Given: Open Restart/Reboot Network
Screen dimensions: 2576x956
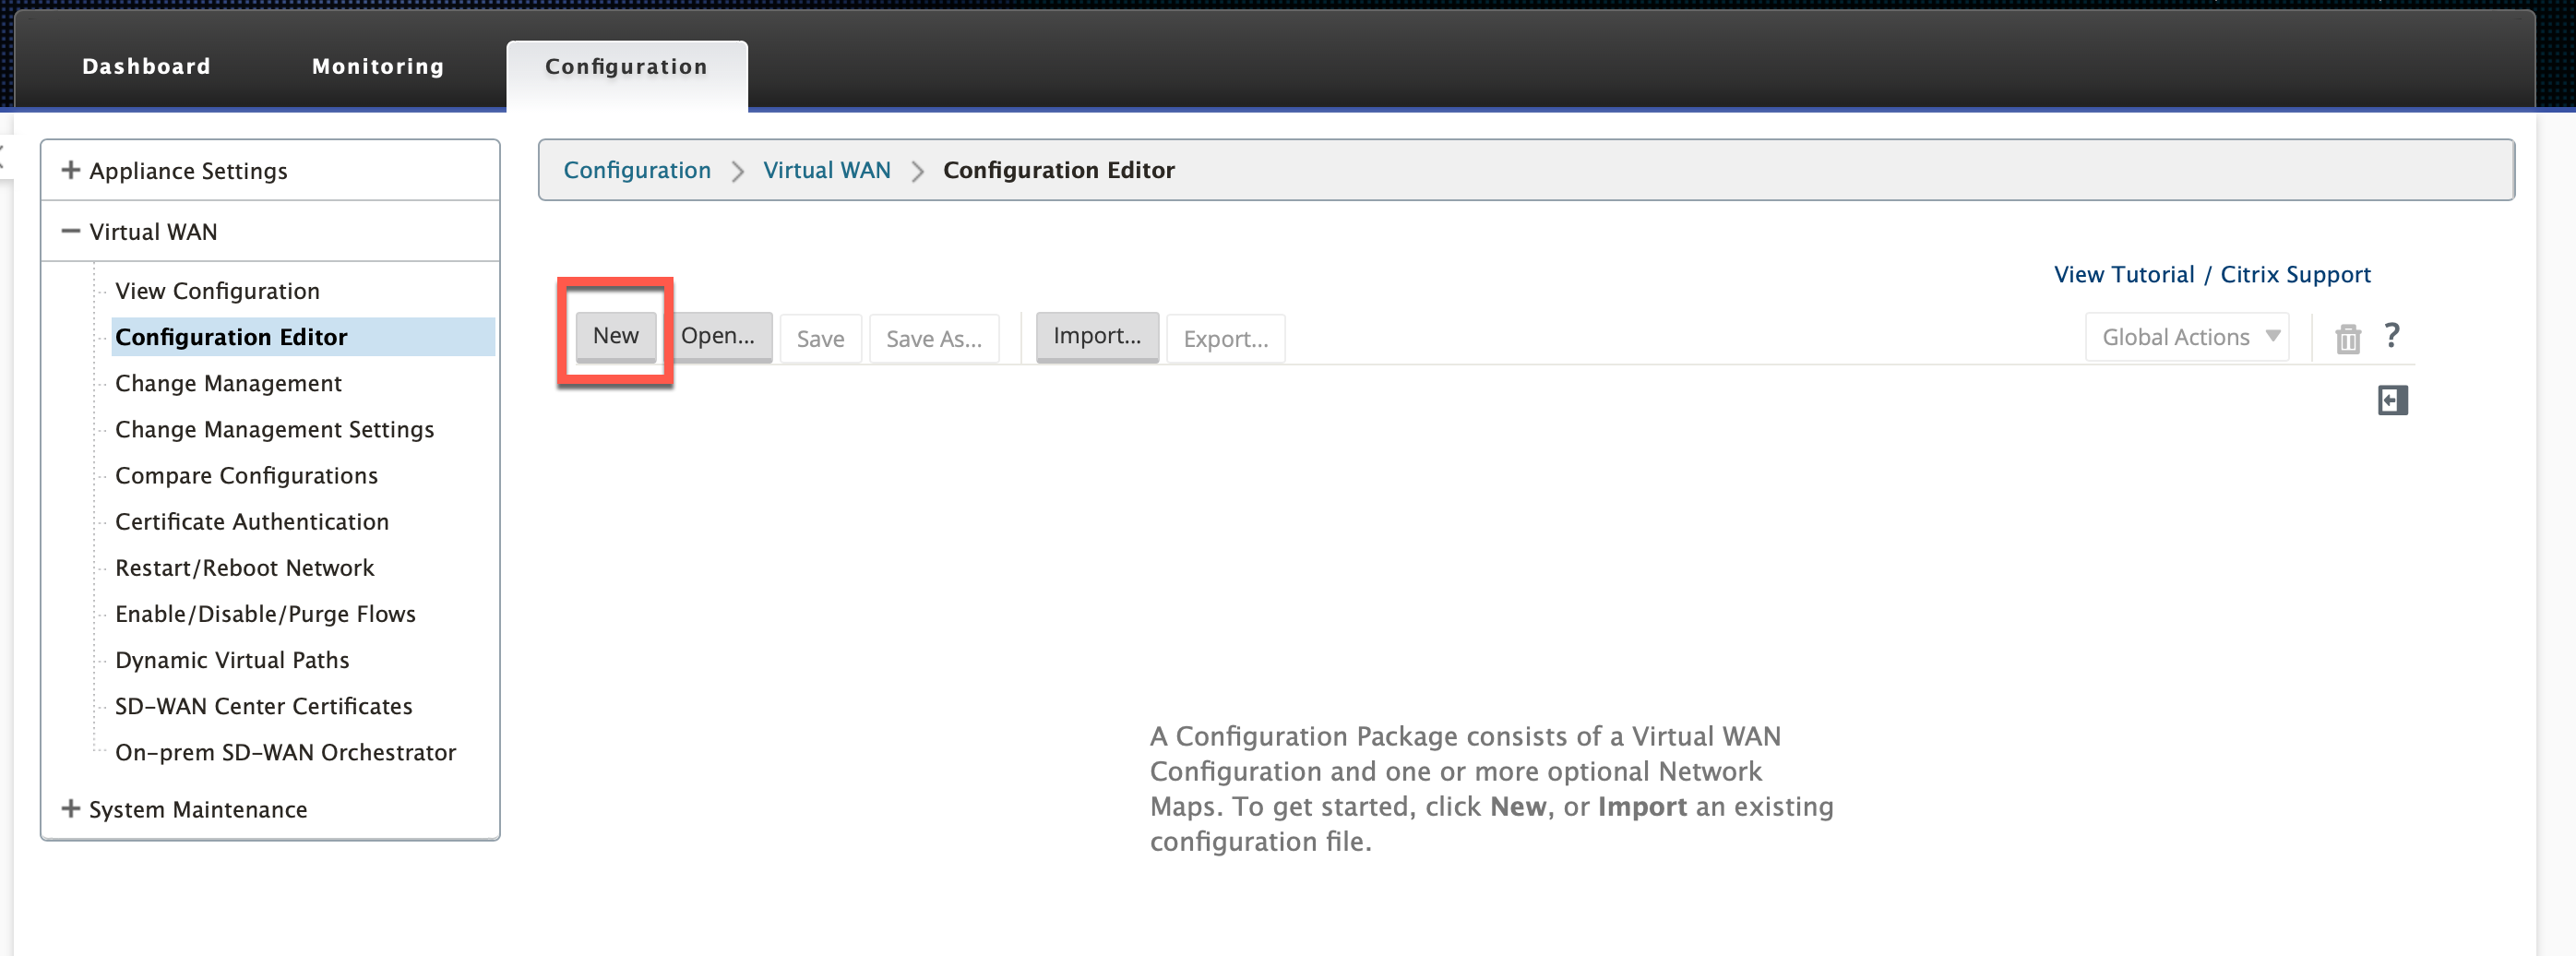Looking at the screenshot, I should tap(244, 567).
